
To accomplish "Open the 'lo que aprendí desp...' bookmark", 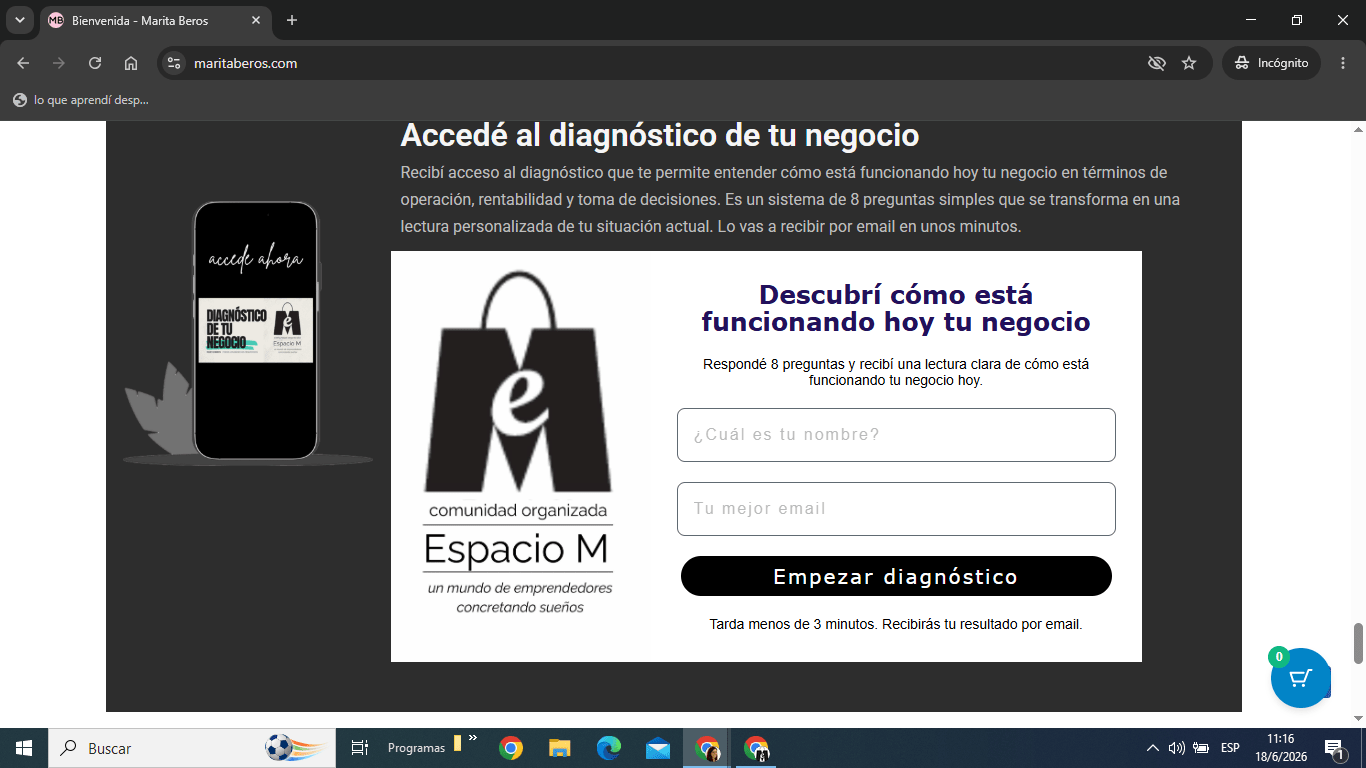I will (x=81, y=100).
